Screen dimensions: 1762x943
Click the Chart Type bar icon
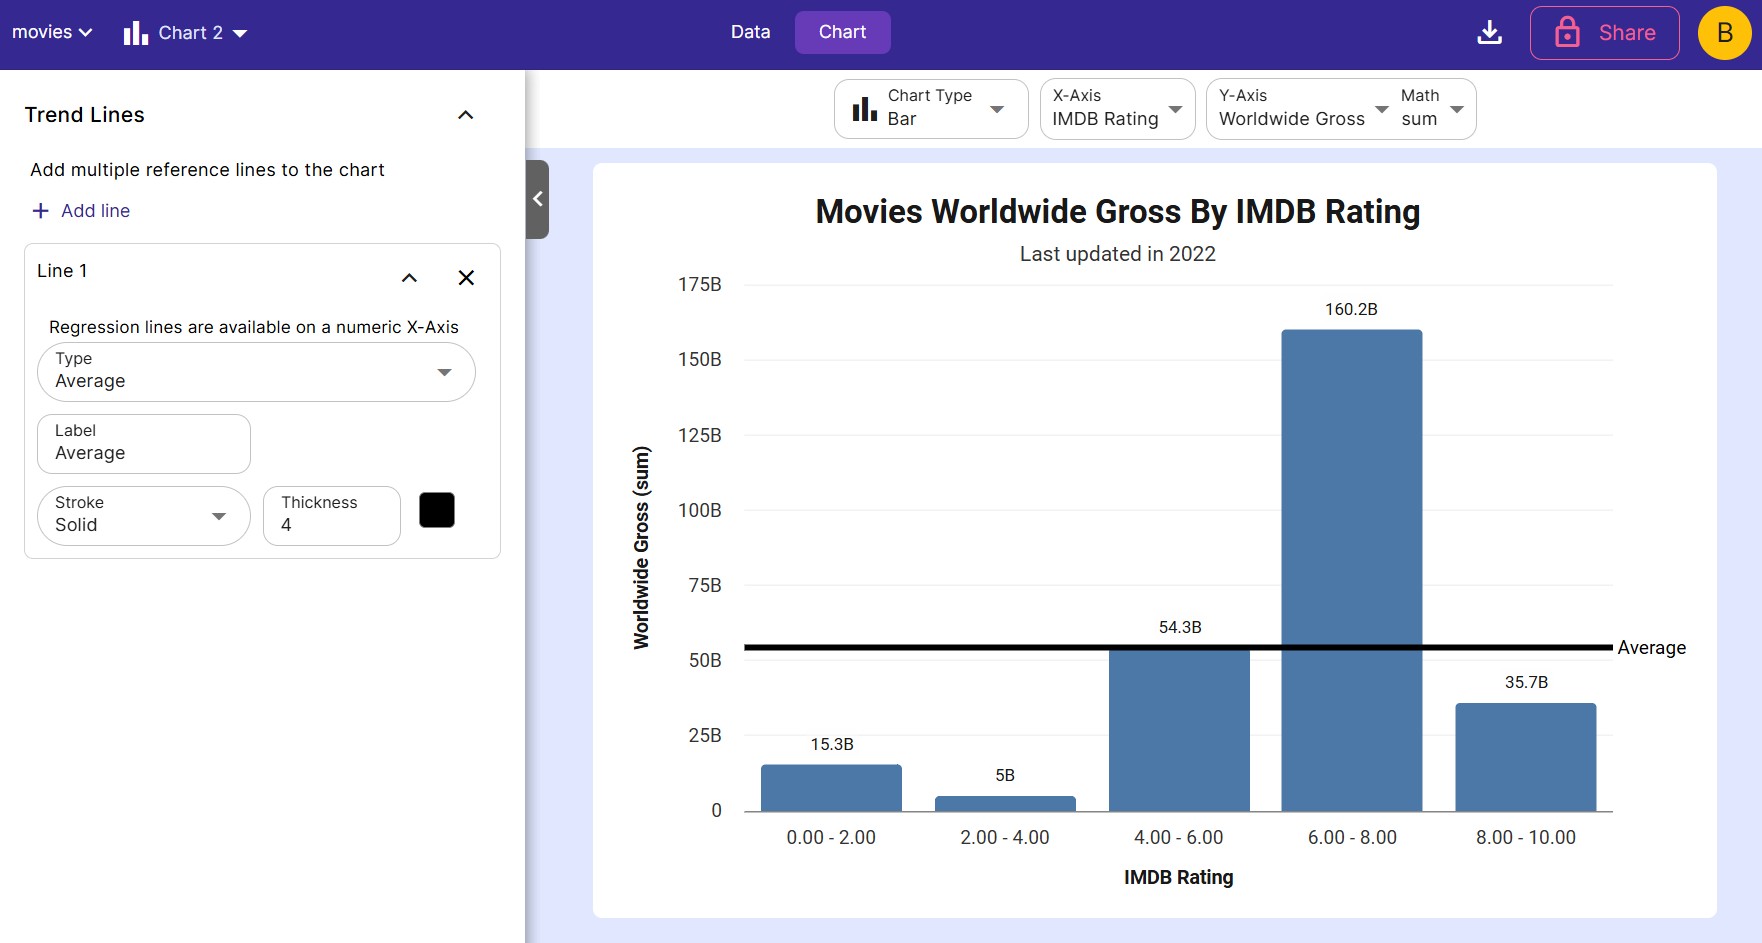[865, 109]
